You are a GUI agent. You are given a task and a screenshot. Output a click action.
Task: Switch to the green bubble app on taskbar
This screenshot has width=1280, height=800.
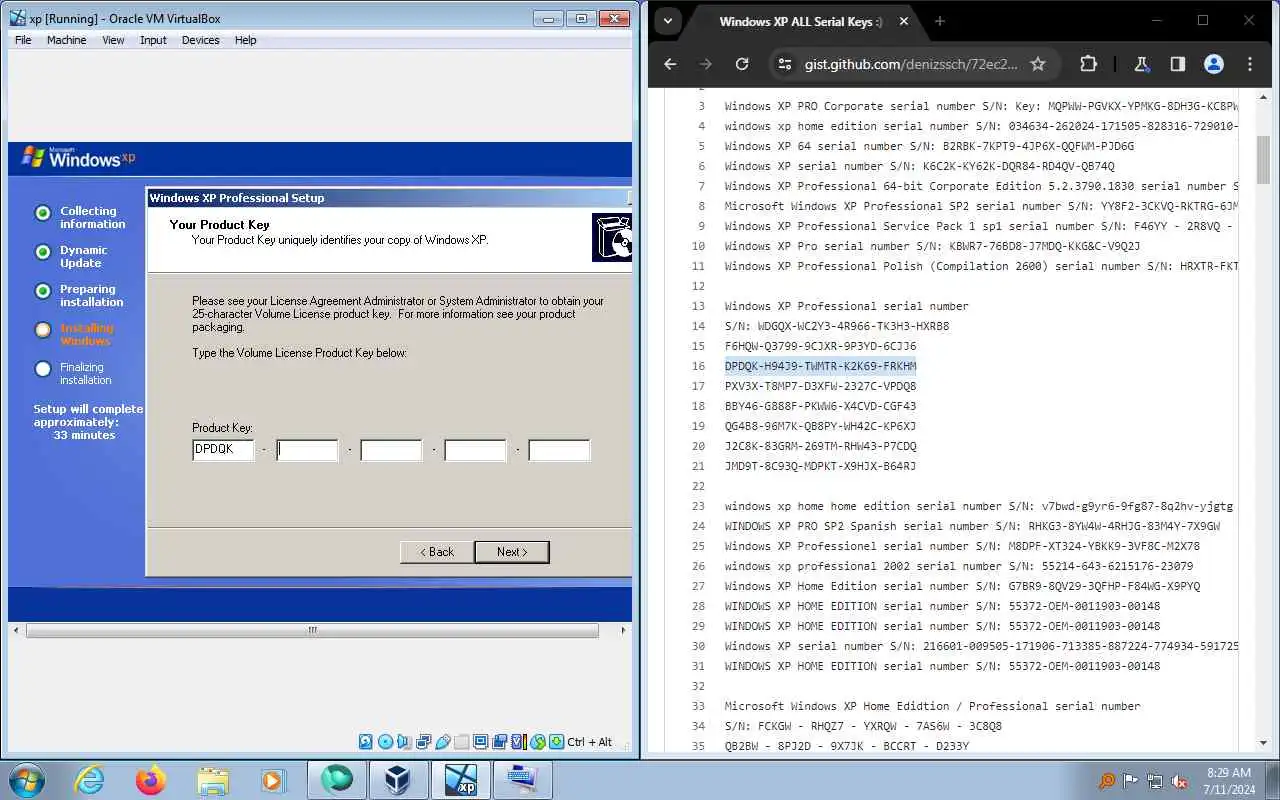tap(336, 779)
